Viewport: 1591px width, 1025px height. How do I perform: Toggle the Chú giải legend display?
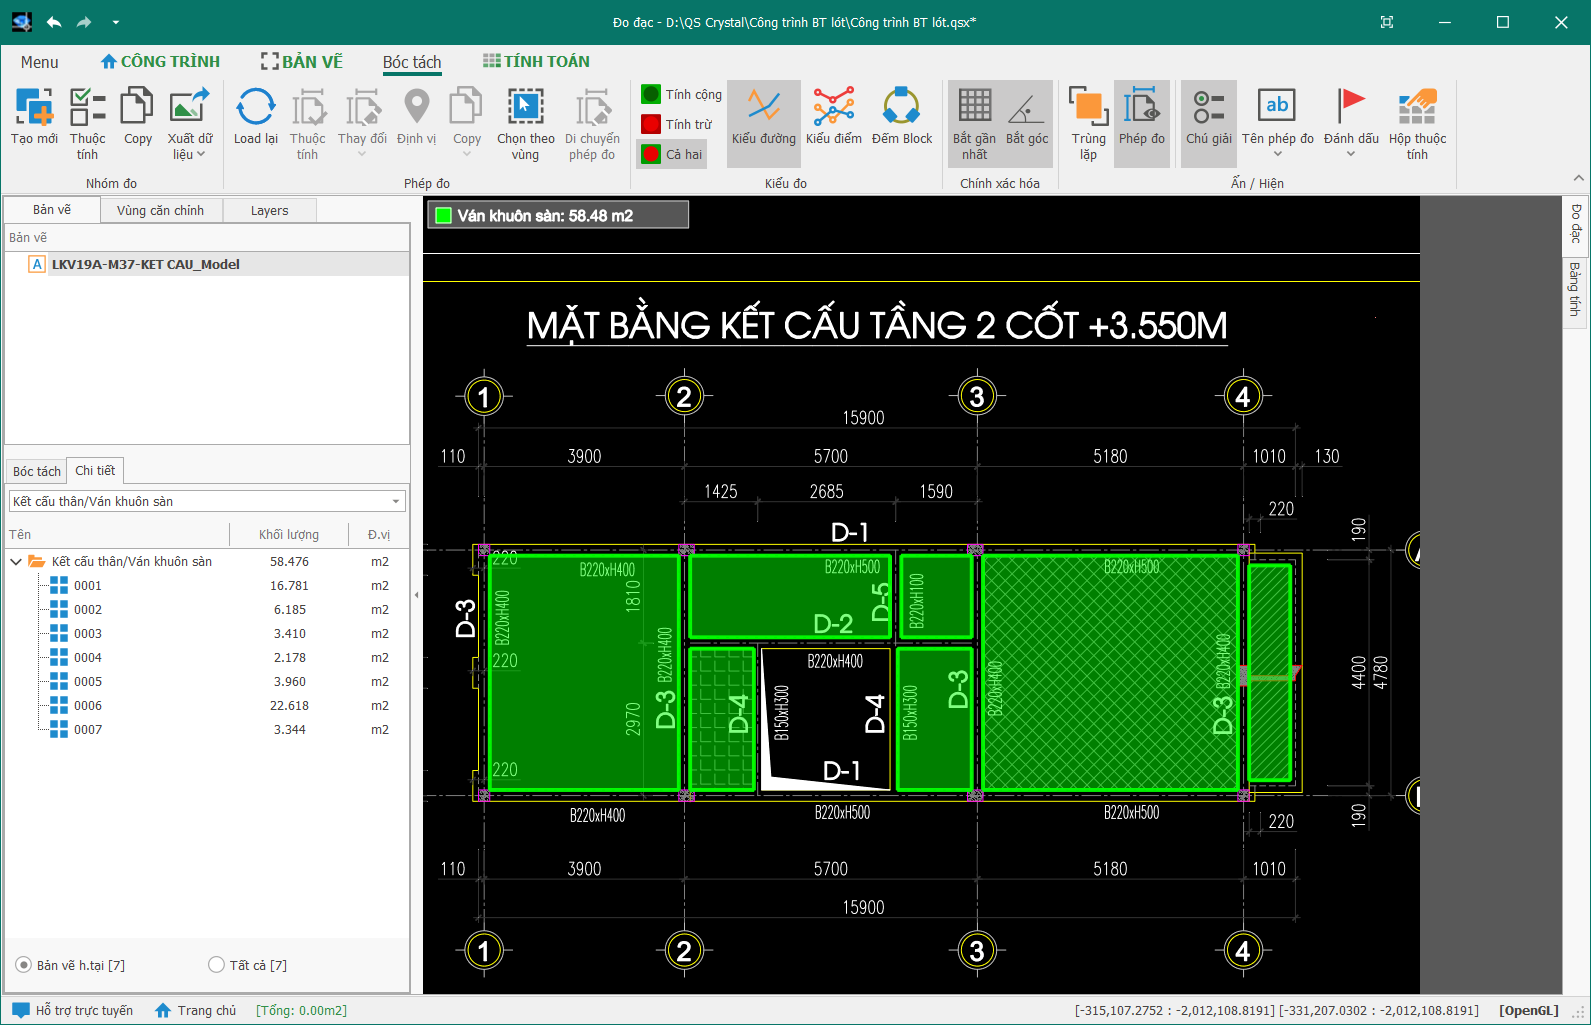[x=1208, y=108]
